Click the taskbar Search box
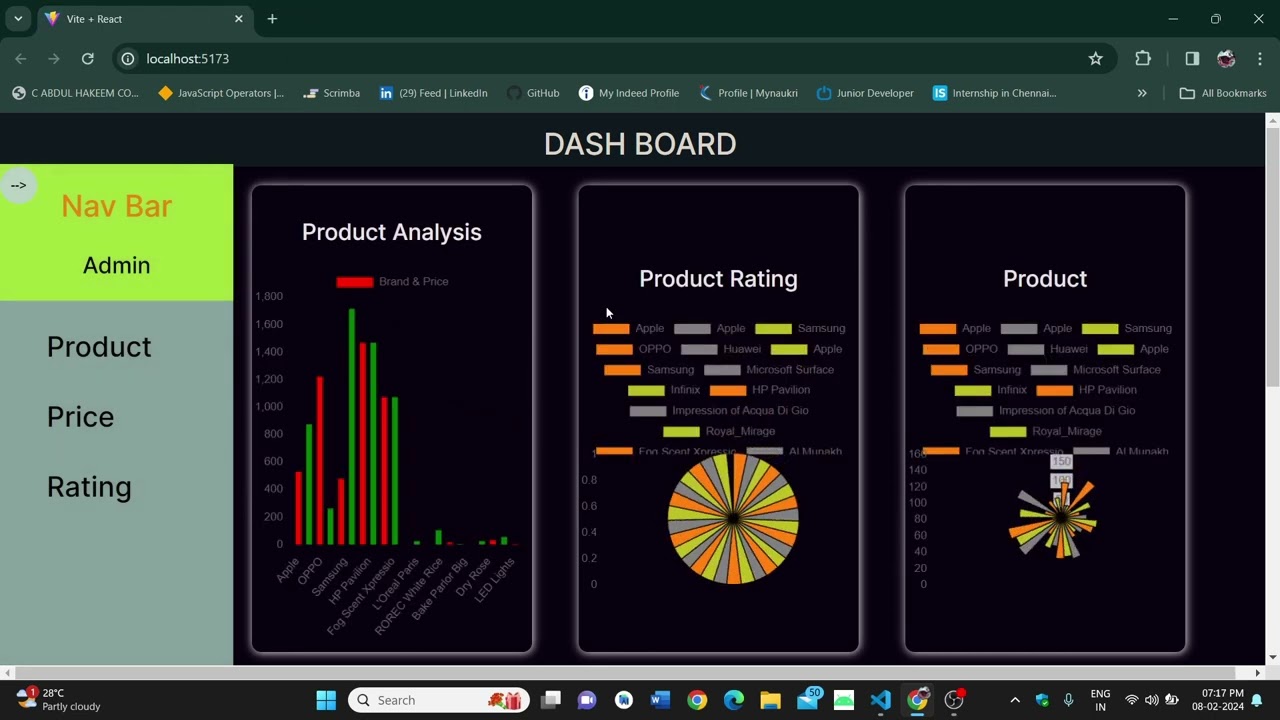 coord(440,700)
